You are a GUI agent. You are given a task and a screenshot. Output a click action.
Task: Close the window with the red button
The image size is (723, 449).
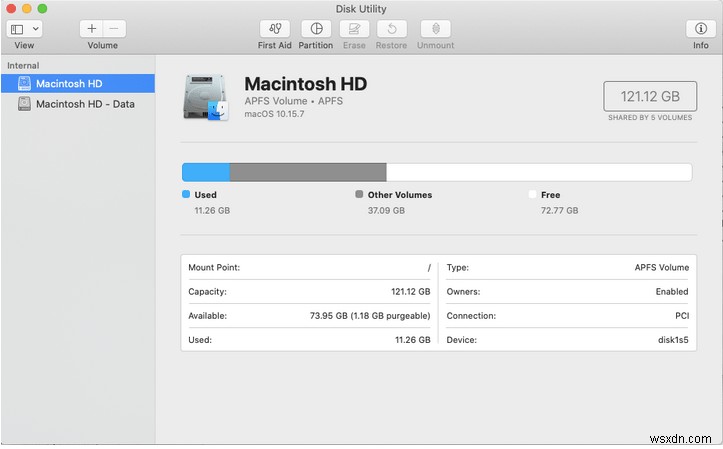(11, 8)
